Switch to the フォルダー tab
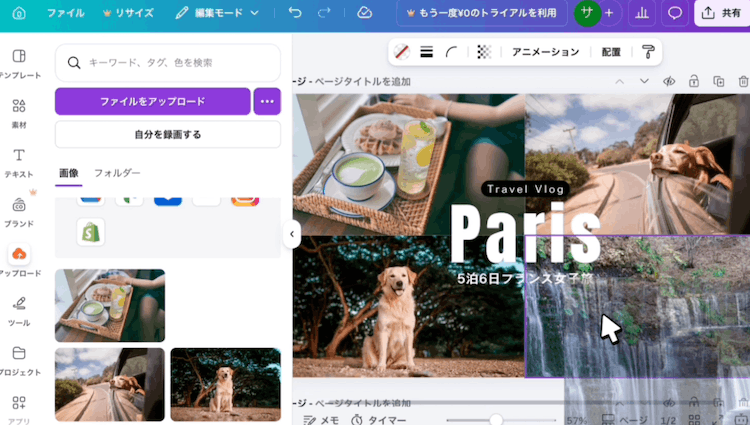This screenshot has height=425, width=750. [117, 173]
